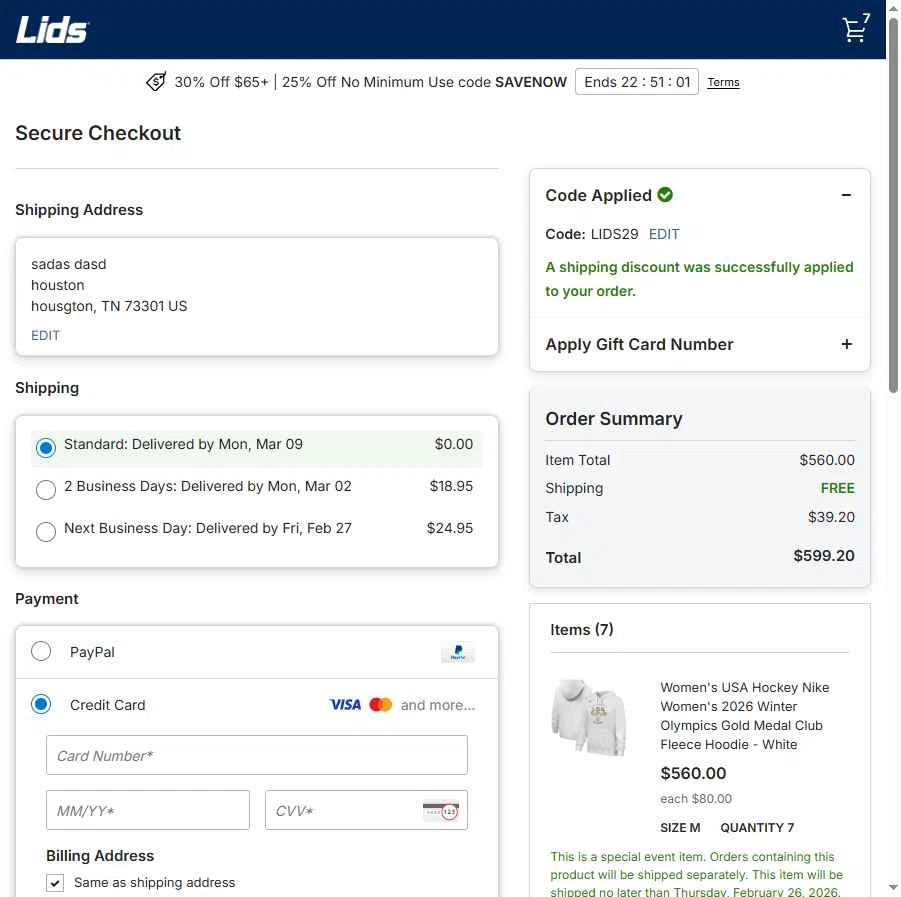Select 2 Business Days shipping
The image size is (901, 897).
pyautogui.click(x=45, y=490)
